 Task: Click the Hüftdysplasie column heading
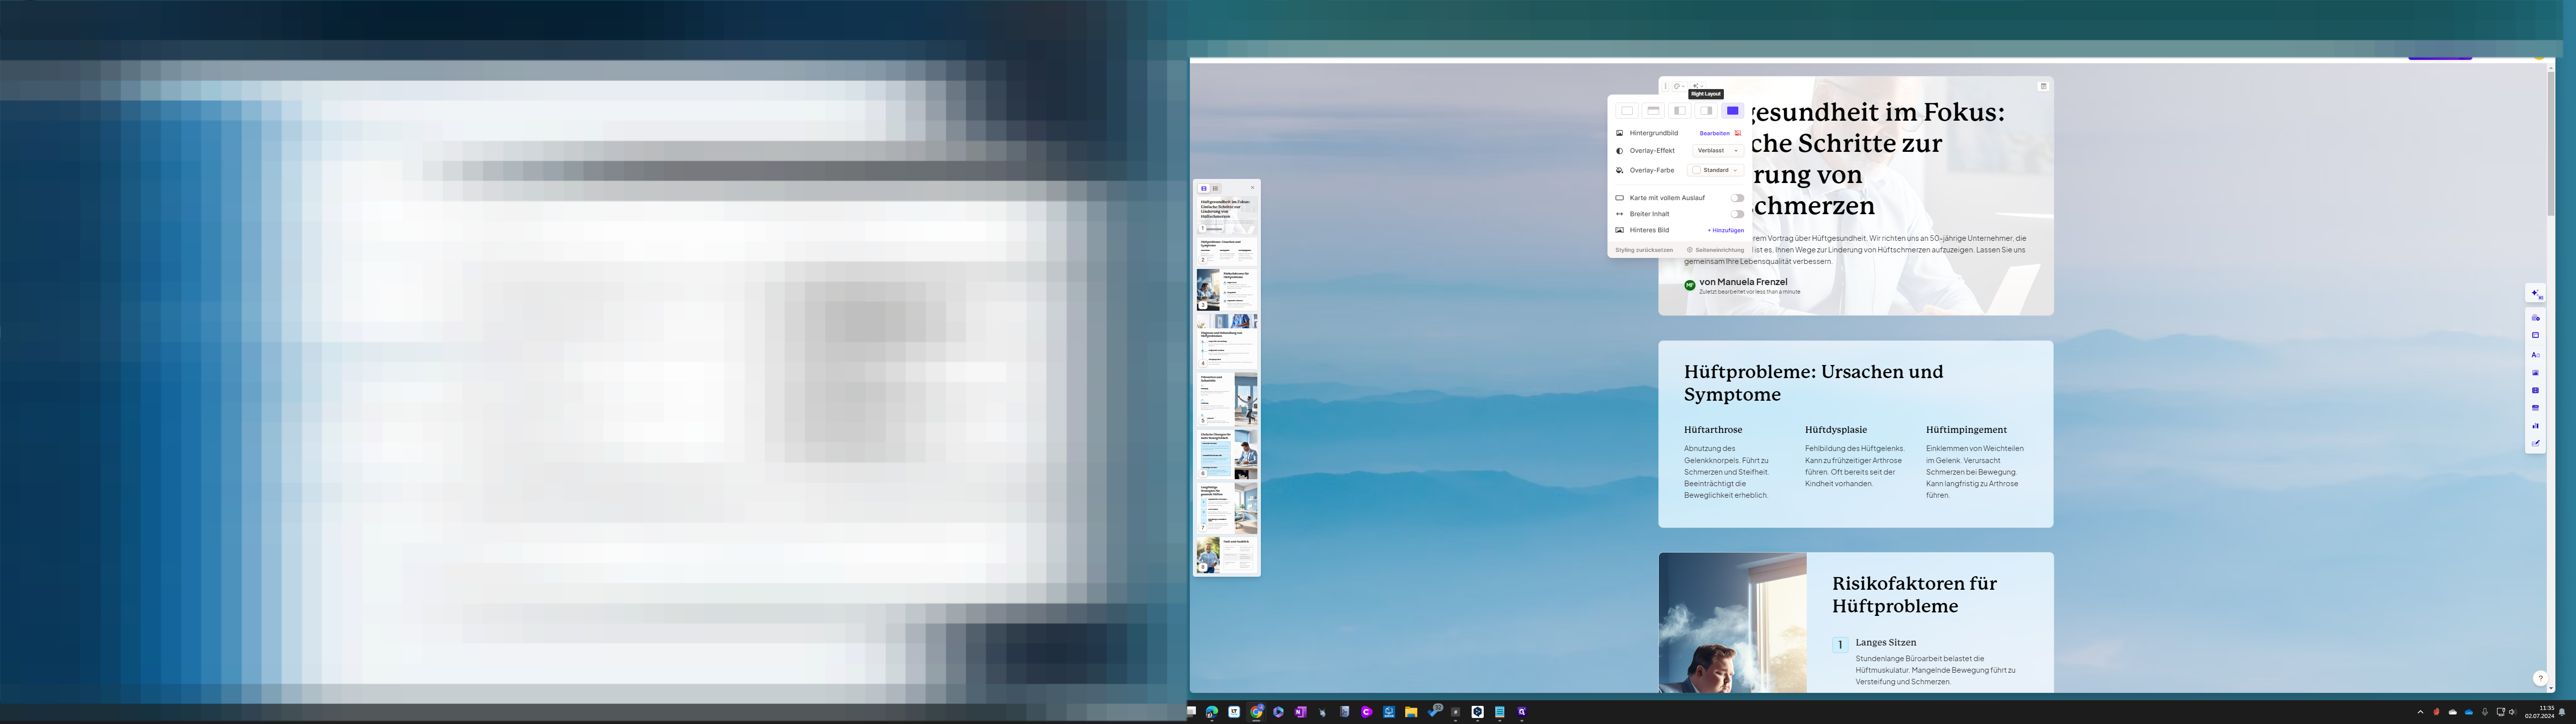point(1836,430)
